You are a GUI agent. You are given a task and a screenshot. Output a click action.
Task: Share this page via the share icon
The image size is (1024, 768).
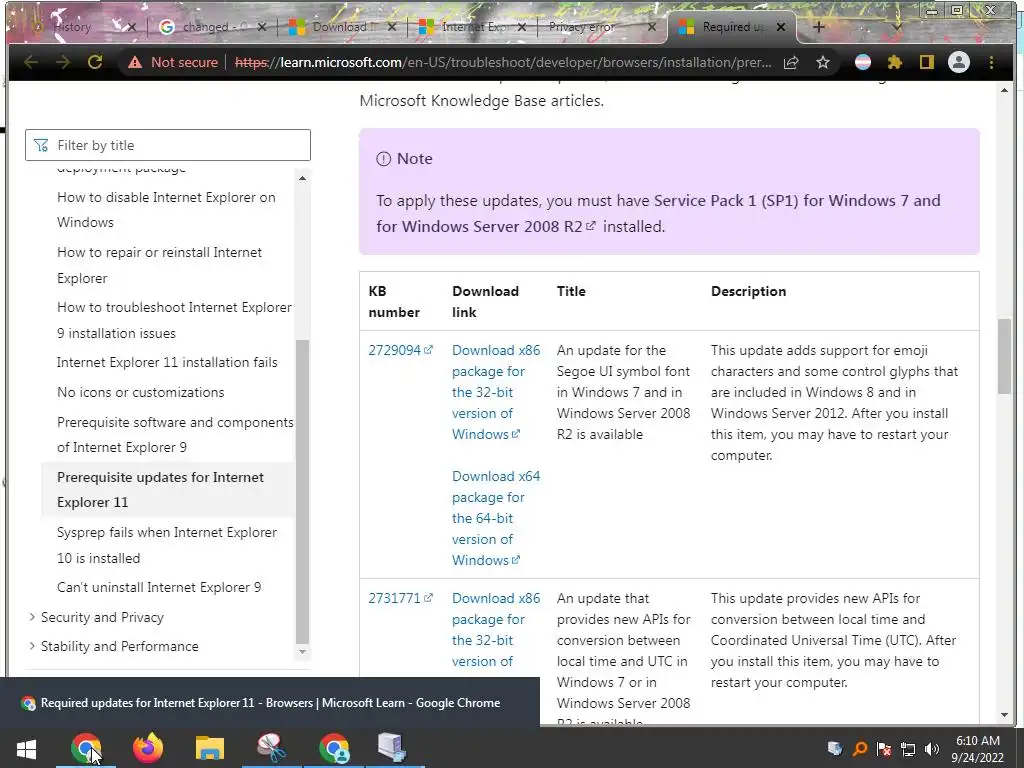pos(791,62)
